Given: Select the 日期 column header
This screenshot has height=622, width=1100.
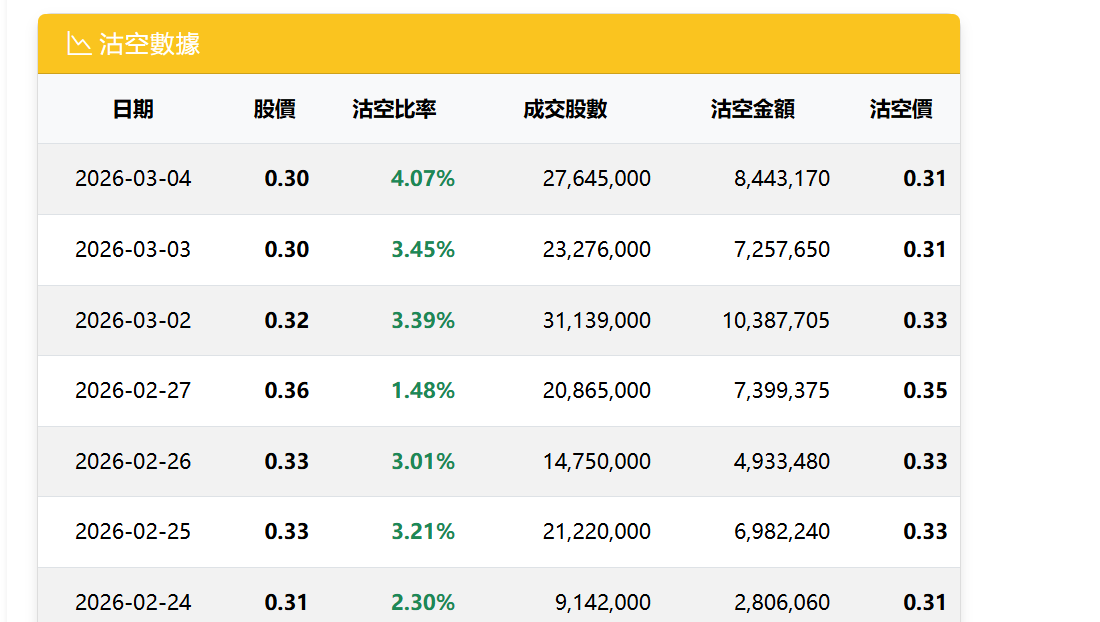Looking at the screenshot, I should [x=133, y=109].
